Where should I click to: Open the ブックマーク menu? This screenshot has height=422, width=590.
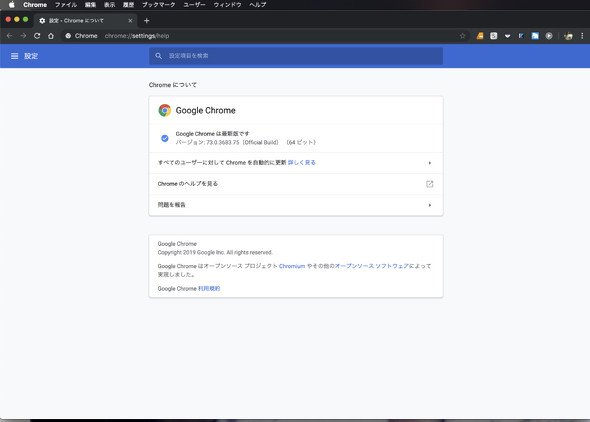tap(159, 5)
